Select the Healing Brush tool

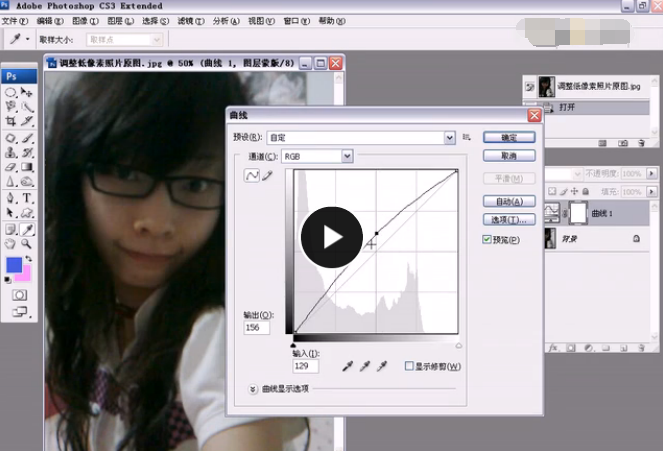pos(11,138)
